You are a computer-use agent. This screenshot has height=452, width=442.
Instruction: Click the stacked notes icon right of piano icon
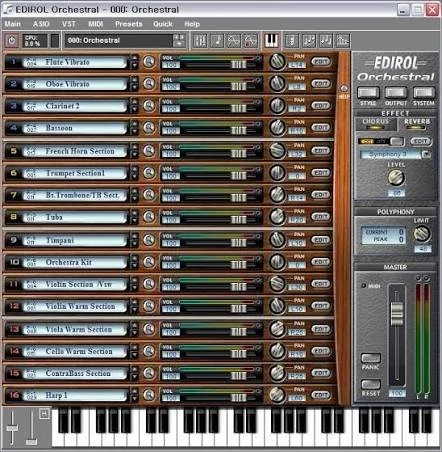click(x=292, y=41)
